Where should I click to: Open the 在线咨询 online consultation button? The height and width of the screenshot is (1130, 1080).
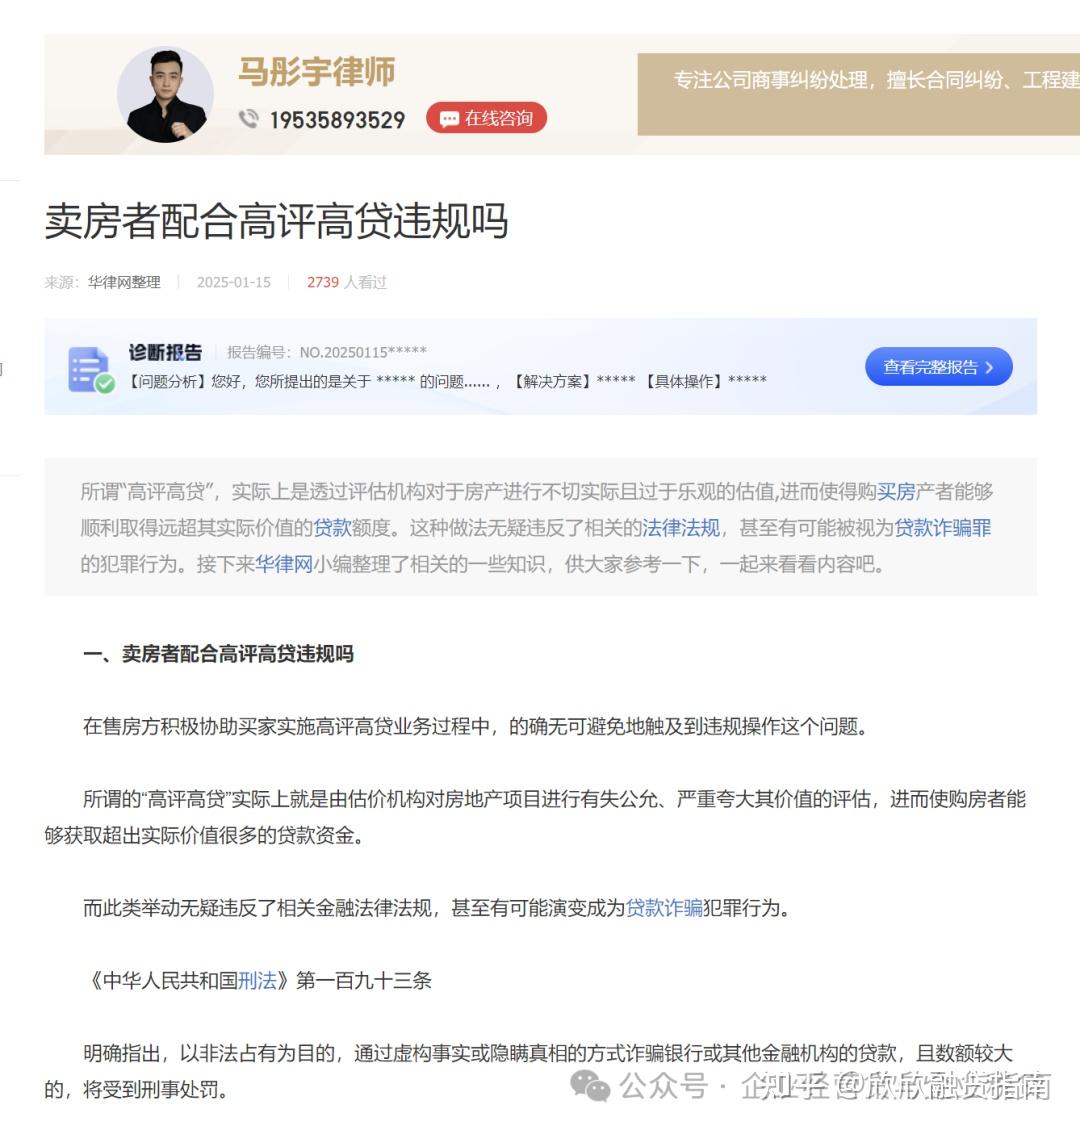click(x=486, y=118)
